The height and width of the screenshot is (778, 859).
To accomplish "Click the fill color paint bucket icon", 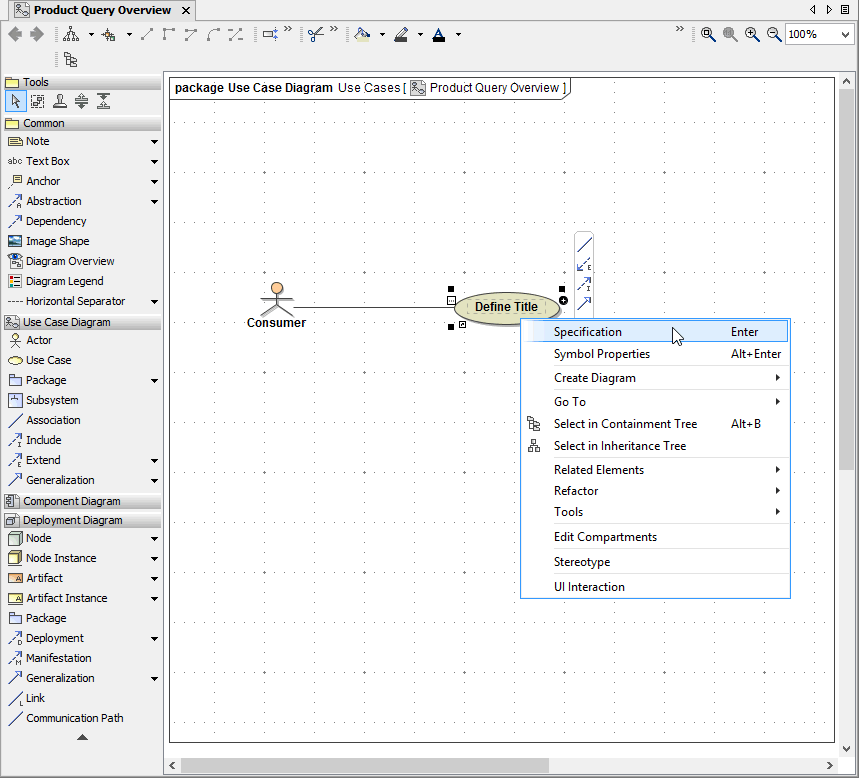I will point(363,34).
